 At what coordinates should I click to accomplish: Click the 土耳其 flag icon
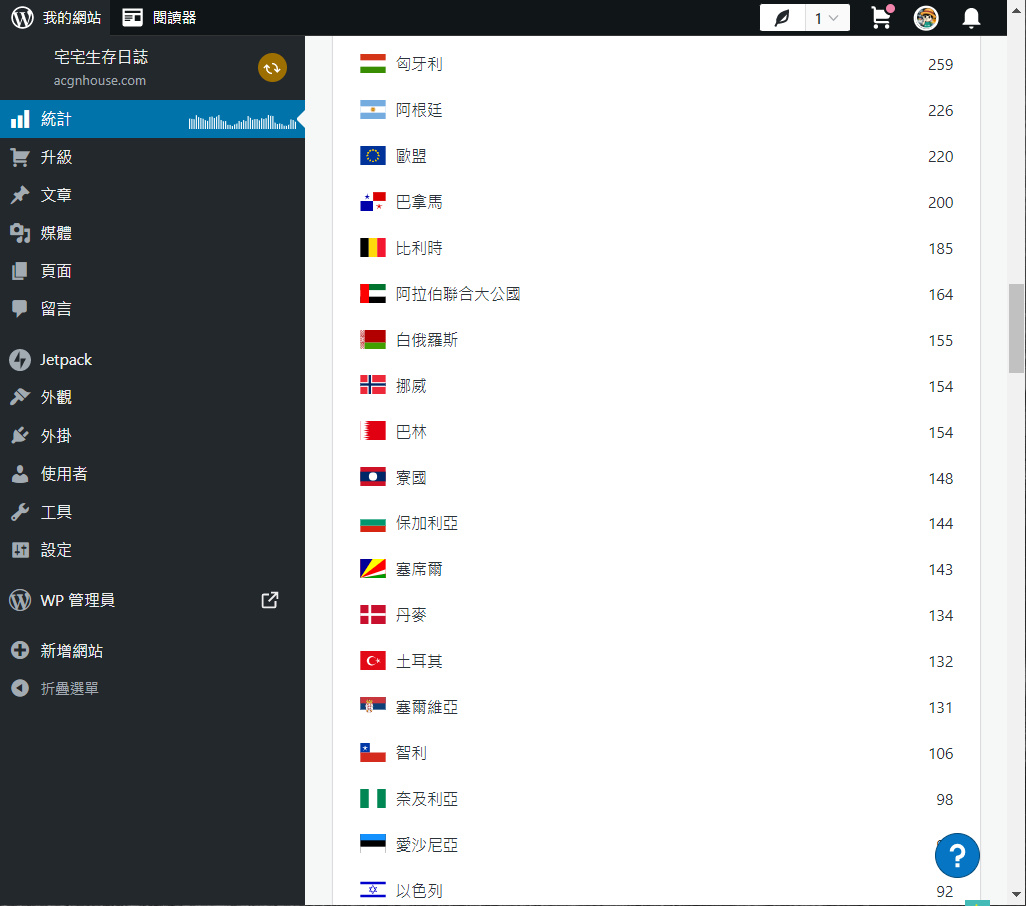[x=372, y=661]
